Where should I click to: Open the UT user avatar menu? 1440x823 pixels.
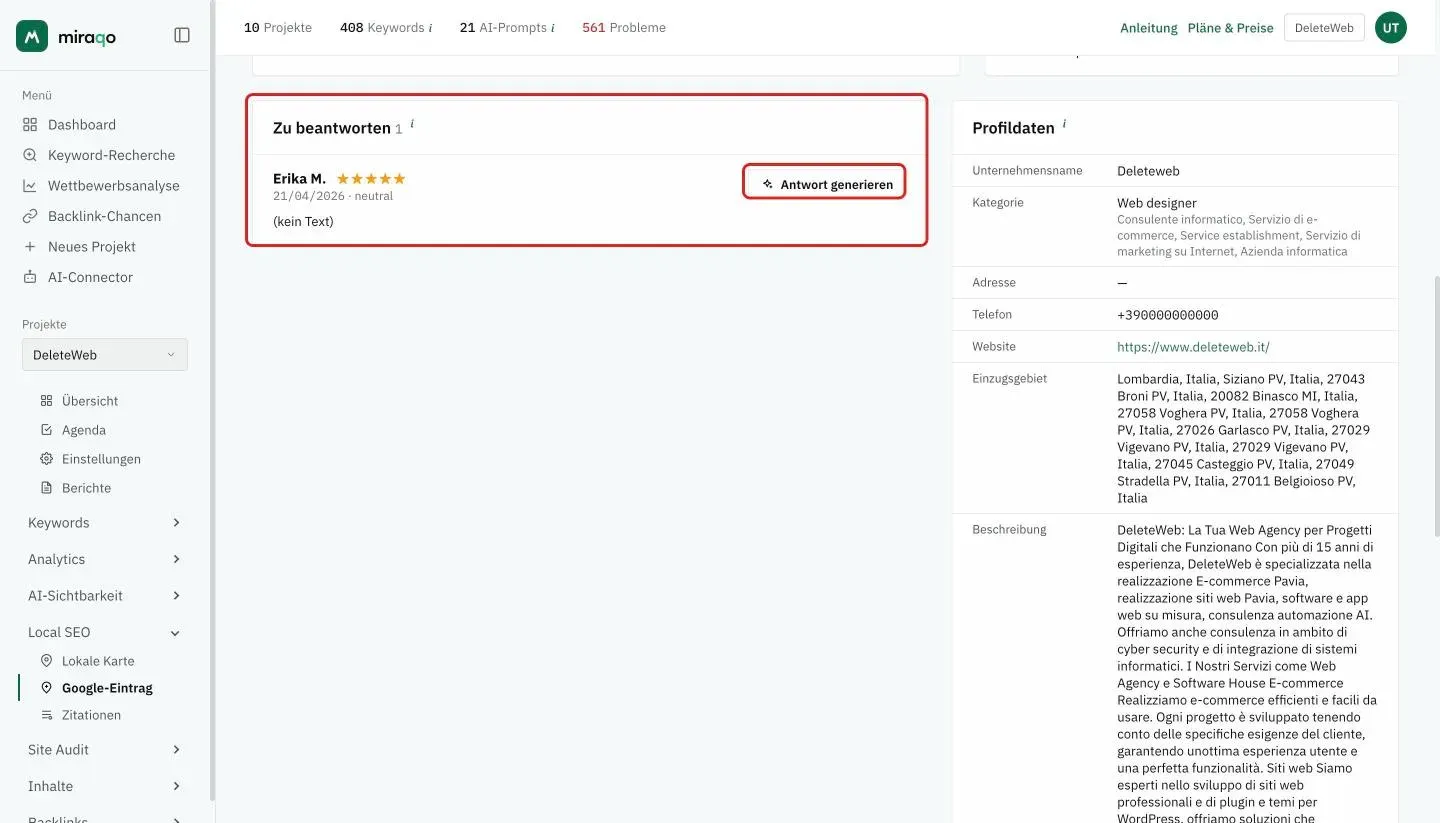click(x=1391, y=28)
